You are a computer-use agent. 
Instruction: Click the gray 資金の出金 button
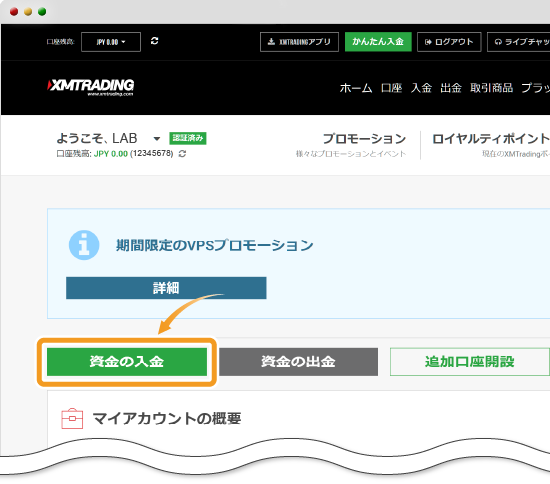[299, 362]
